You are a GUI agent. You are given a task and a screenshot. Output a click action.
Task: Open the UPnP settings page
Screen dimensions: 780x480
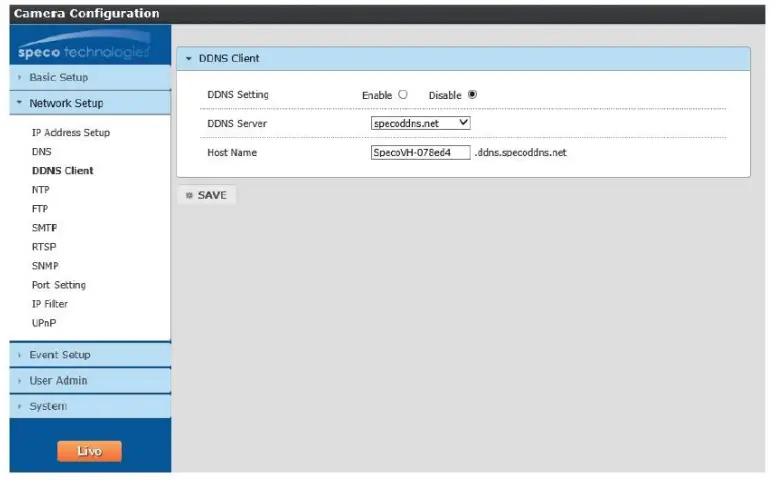click(x=44, y=323)
